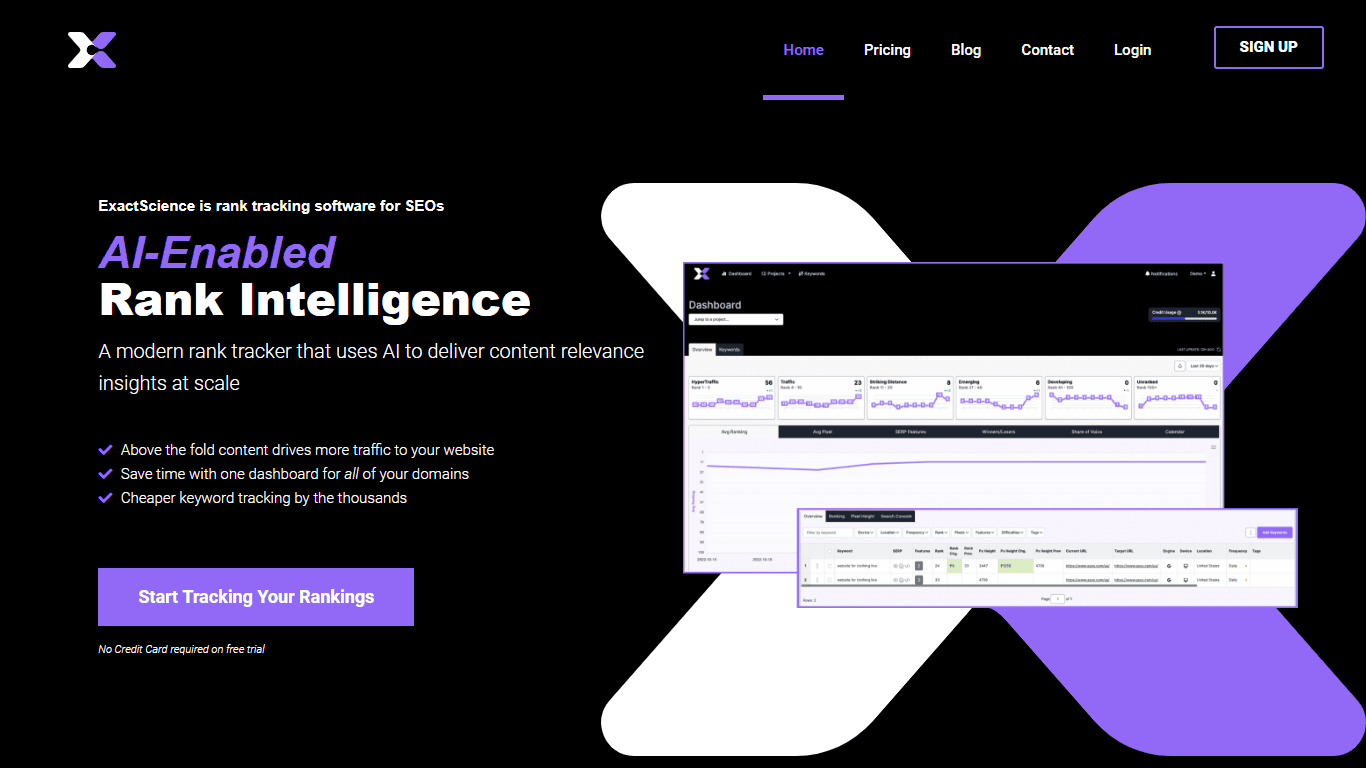Image resolution: width=1366 pixels, height=768 pixels.
Task: Click the checkmark beside 'Save time with one dashboard'
Action: coord(105,474)
